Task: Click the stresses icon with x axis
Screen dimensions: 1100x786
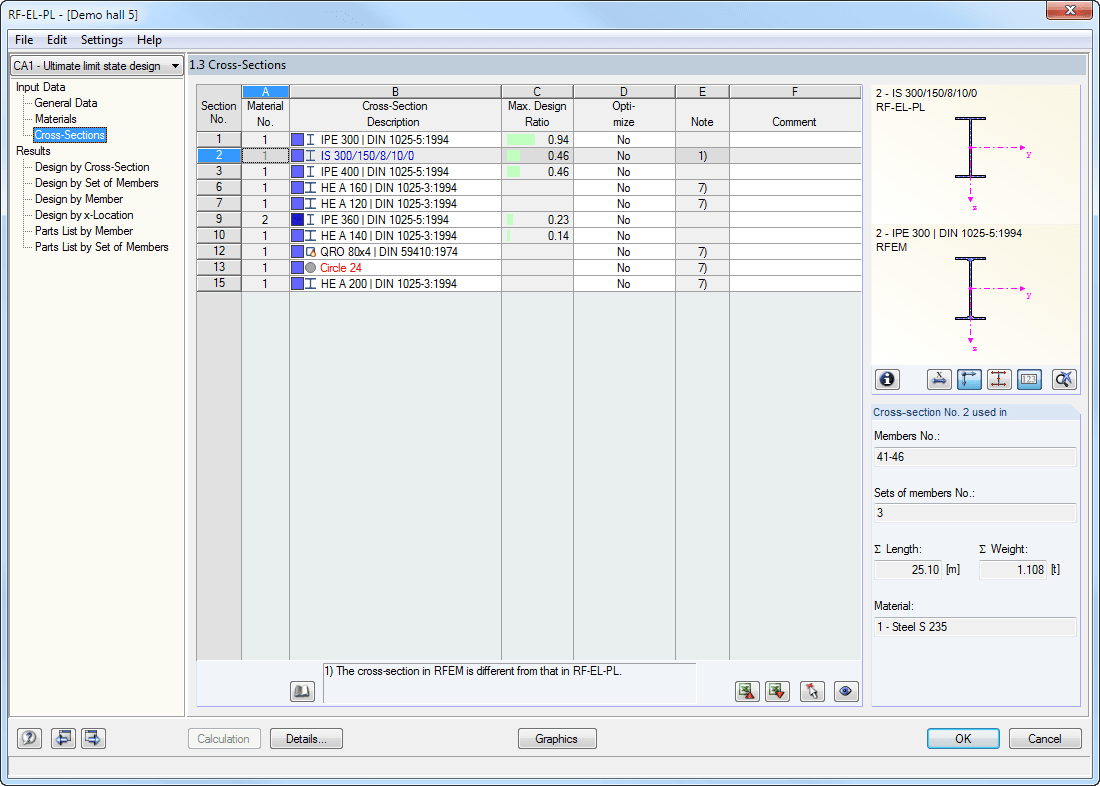Action: click(x=939, y=380)
